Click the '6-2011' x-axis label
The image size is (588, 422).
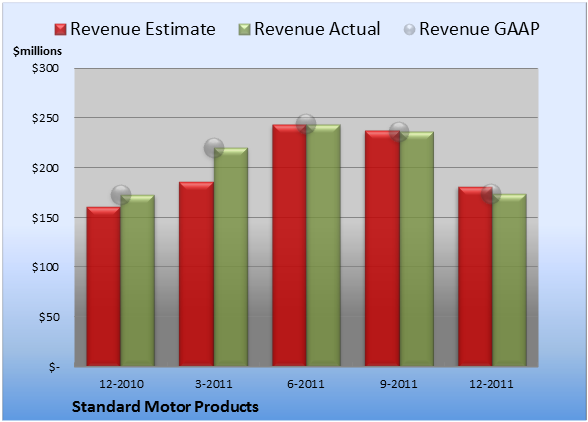[306, 384]
